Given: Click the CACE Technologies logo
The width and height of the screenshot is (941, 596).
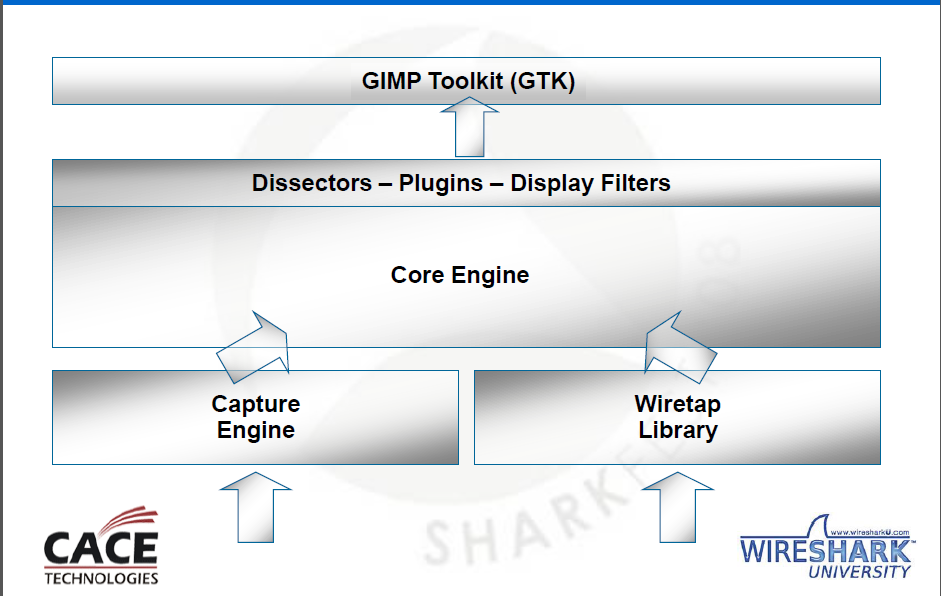Looking at the screenshot, I should (101, 546).
